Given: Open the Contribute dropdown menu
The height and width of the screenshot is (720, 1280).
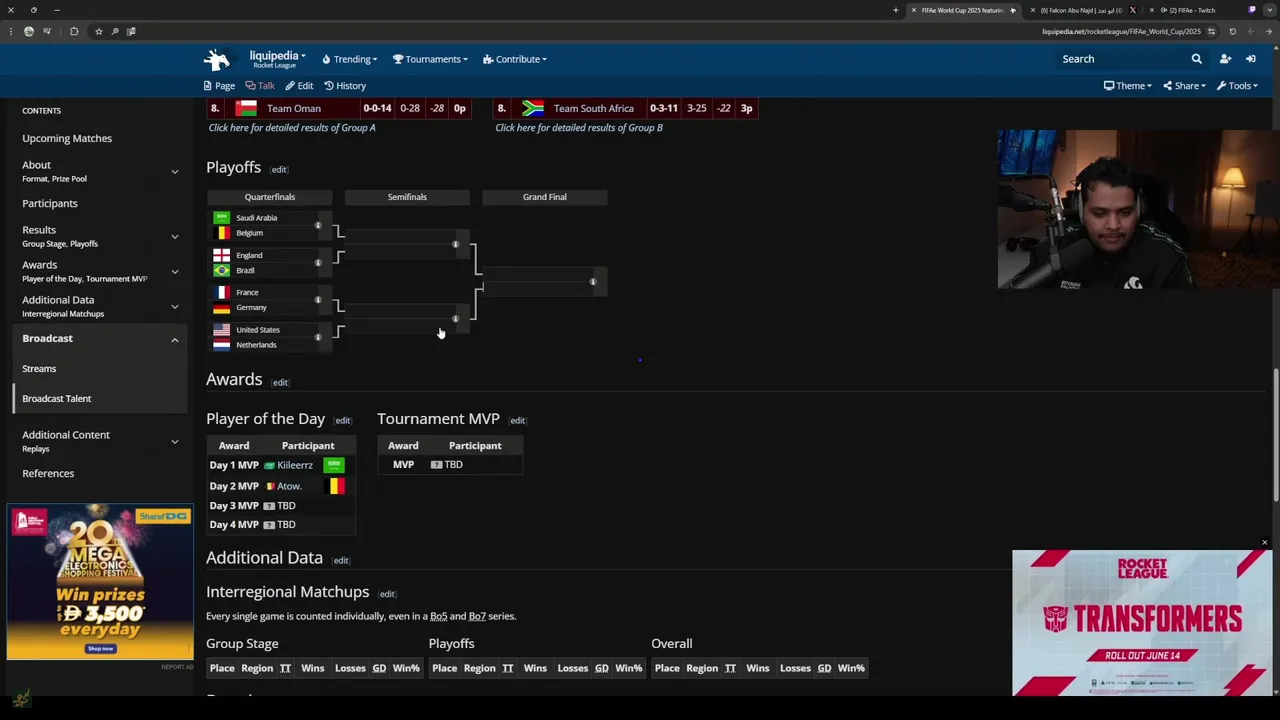Looking at the screenshot, I should tap(514, 59).
